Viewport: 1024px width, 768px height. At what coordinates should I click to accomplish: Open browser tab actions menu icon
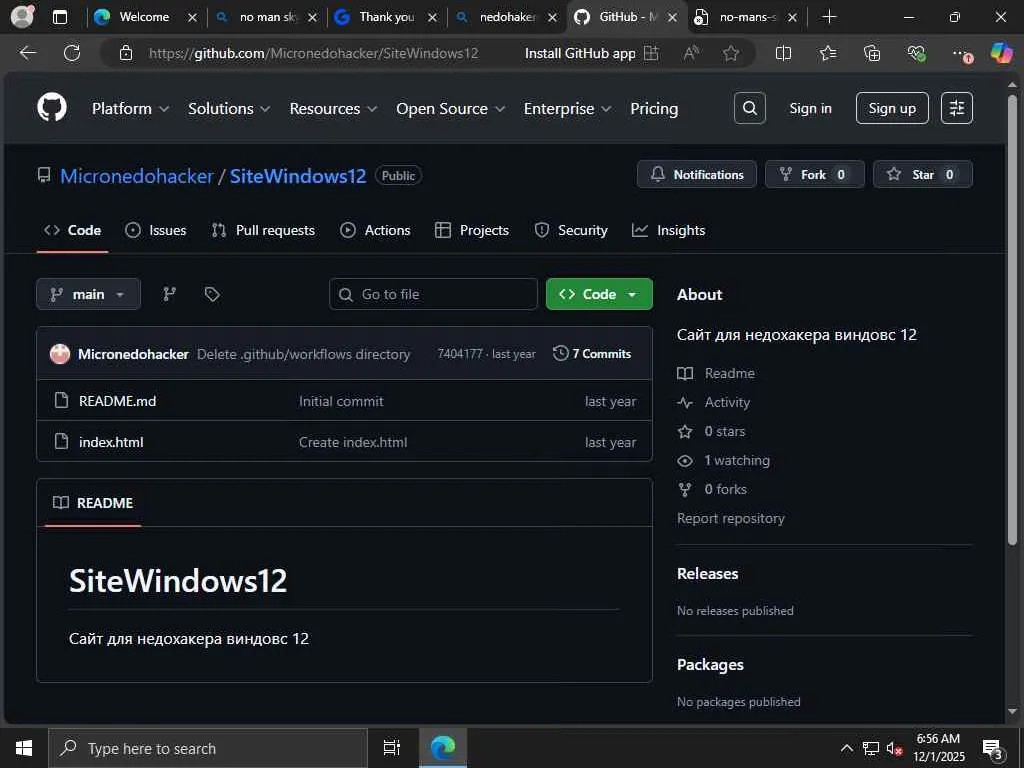[60, 17]
